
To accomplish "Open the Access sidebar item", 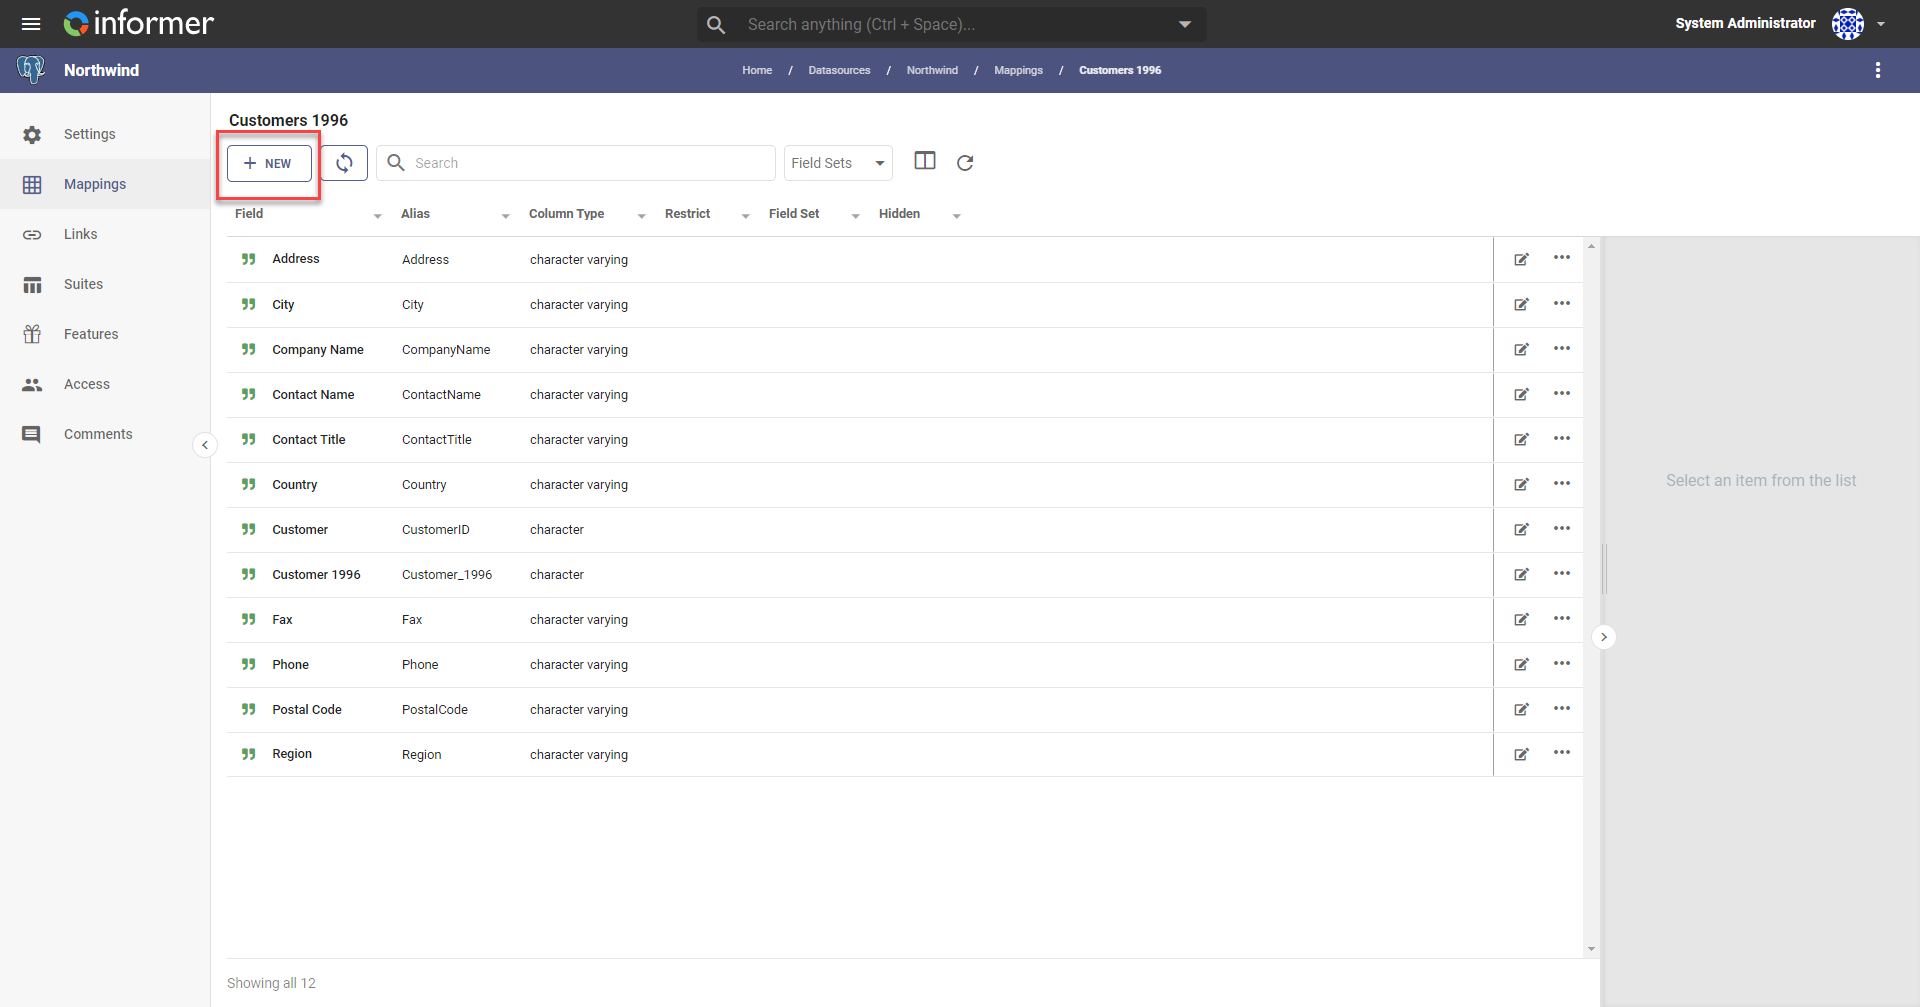I will 105,384.
